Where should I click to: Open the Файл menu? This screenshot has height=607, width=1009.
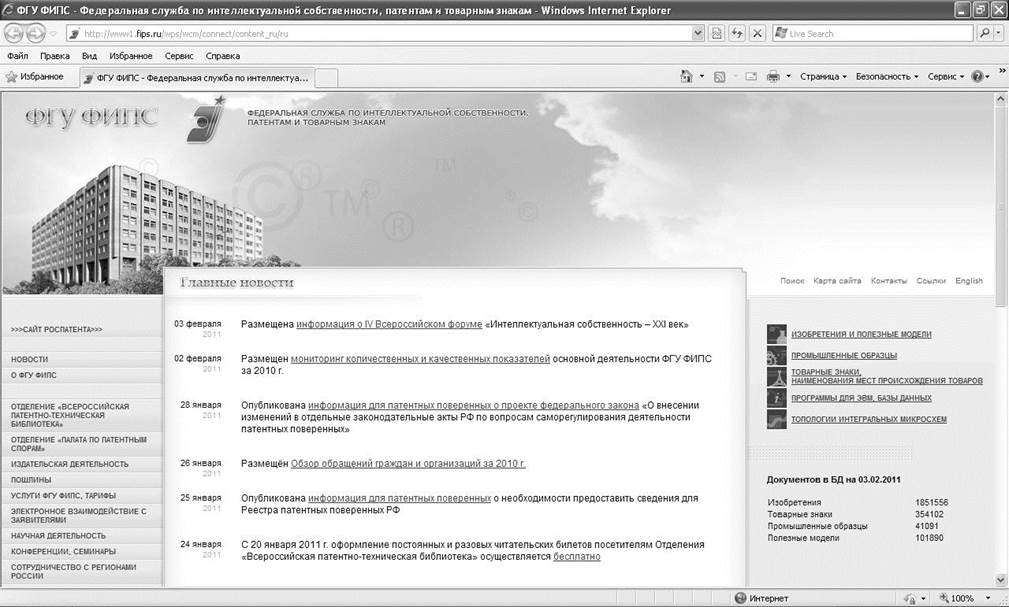[18, 56]
